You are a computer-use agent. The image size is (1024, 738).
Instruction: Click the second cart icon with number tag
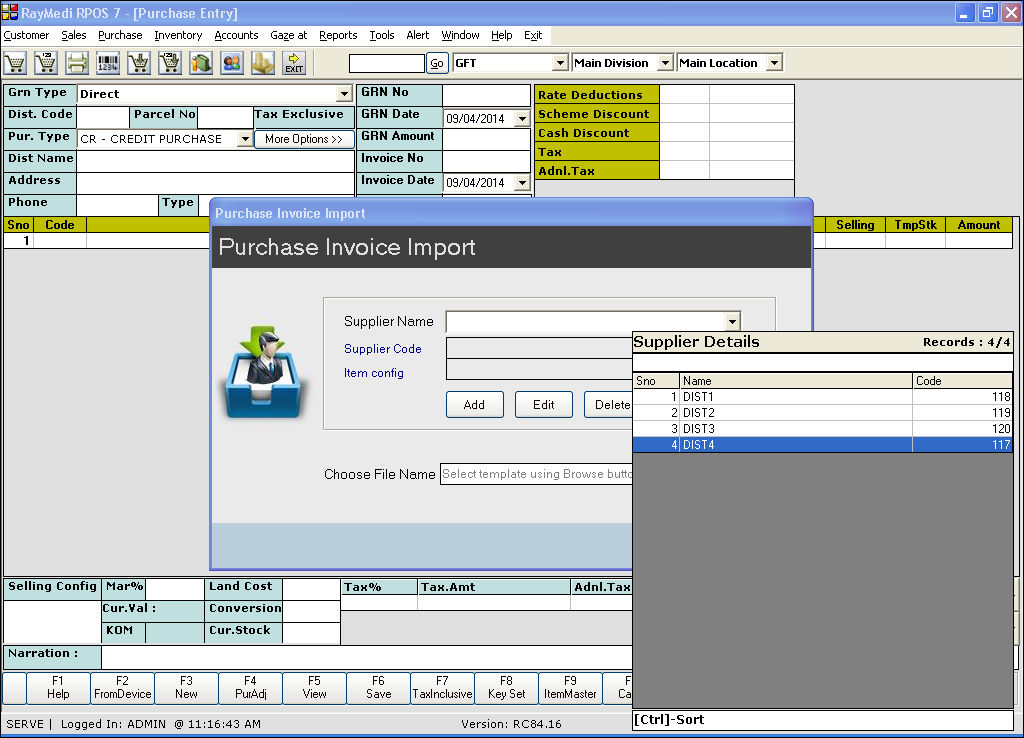click(46, 63)
